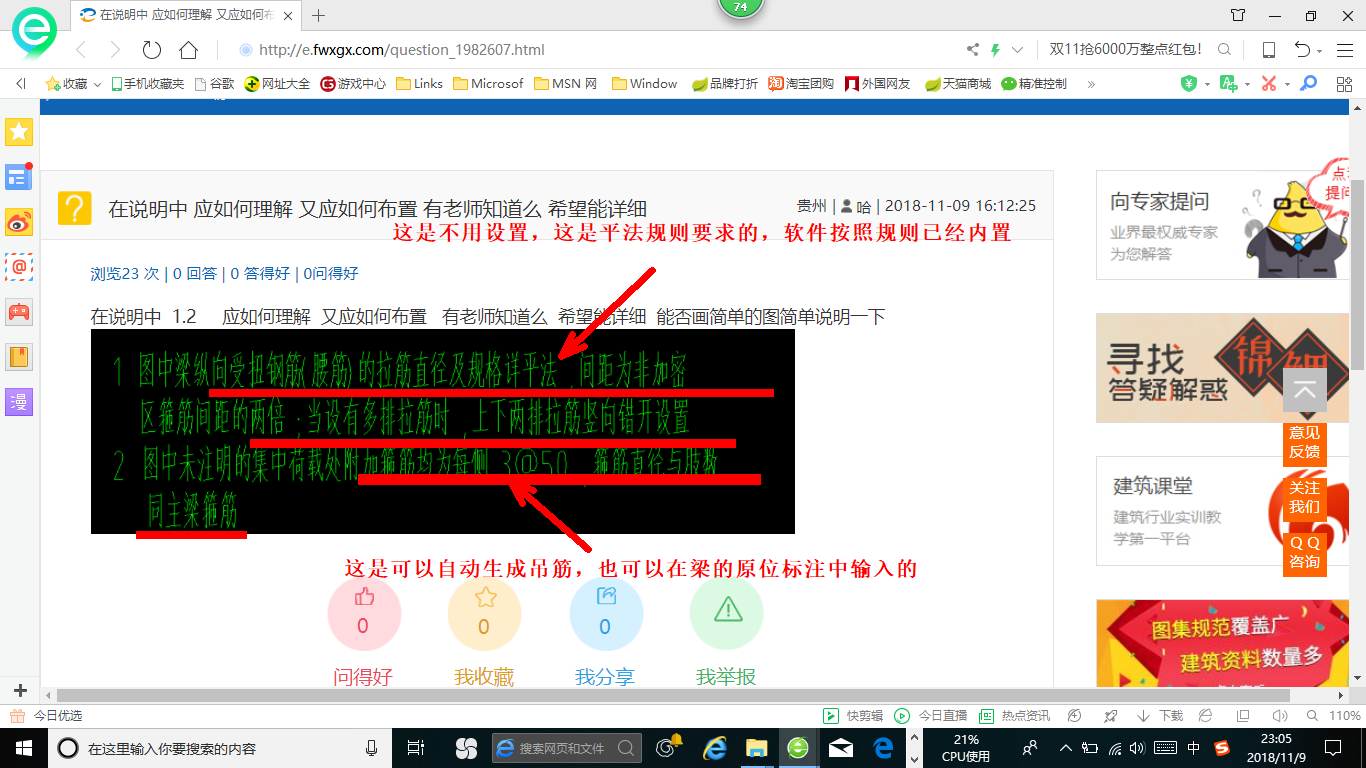Click the 我分享 share button
This screenshot has height=768, width=1366.
pos(605,614)
